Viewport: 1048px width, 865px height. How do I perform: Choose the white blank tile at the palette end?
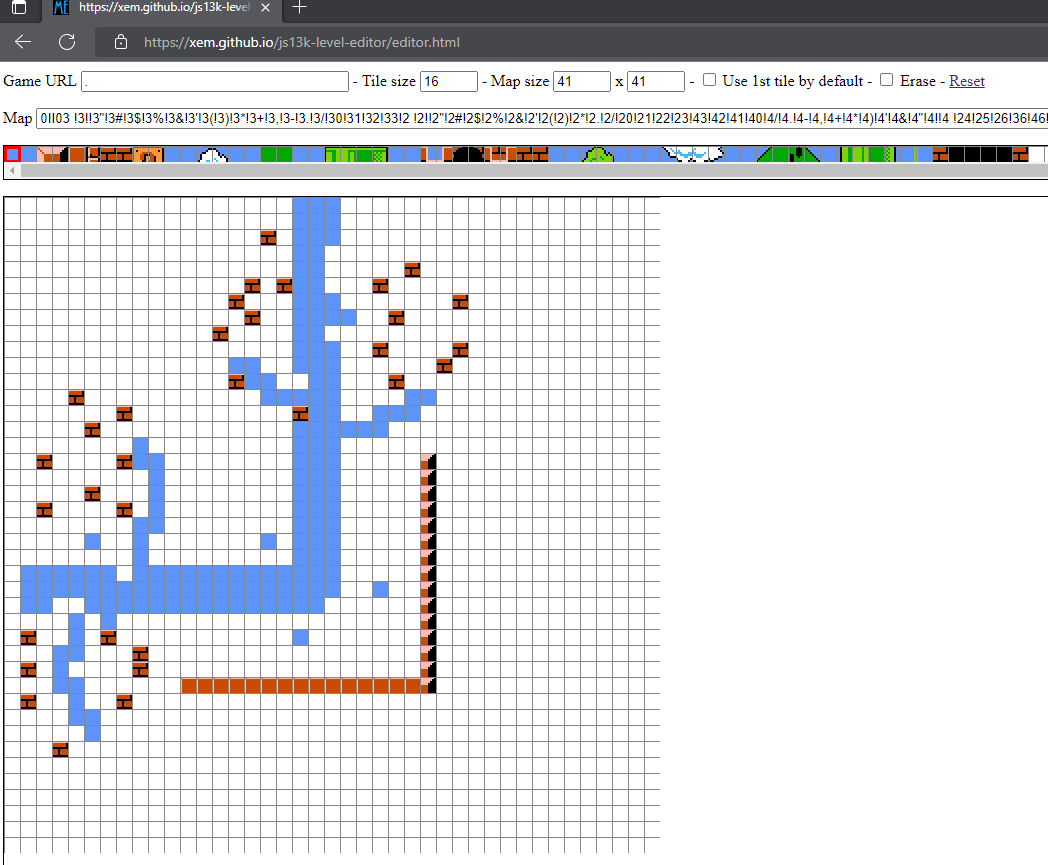(1037, 154)
